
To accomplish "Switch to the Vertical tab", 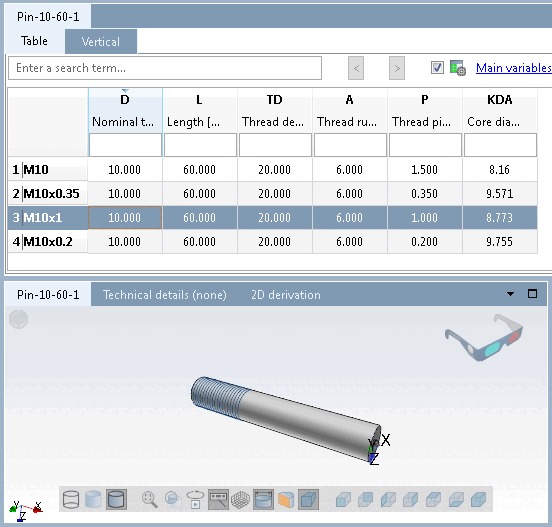I will tap(101, 42).
